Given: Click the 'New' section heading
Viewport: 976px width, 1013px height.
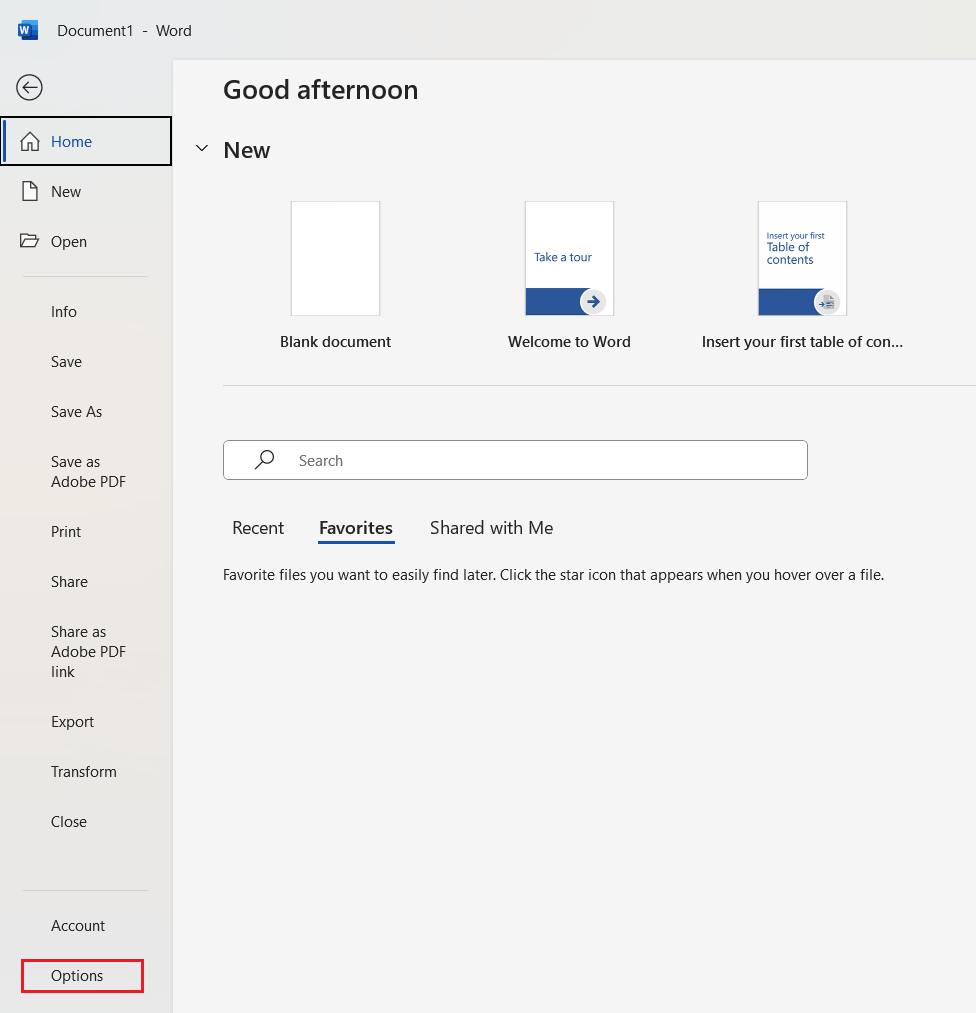Looking at the screenshot, I should (x=247, y=150).
